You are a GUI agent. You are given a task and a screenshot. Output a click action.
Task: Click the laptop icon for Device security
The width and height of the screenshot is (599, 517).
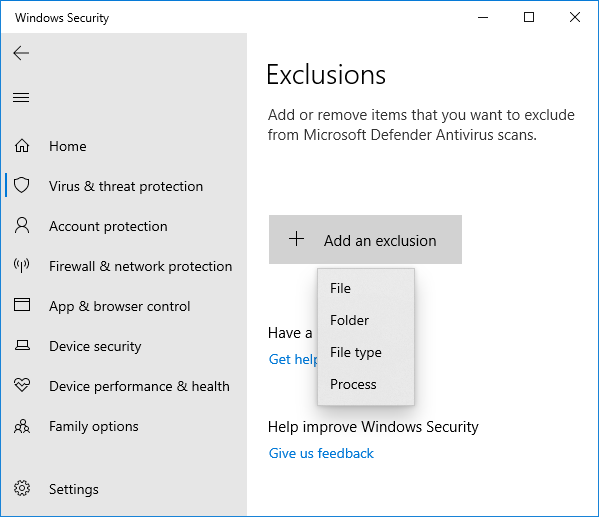click(x=22, y=345)
